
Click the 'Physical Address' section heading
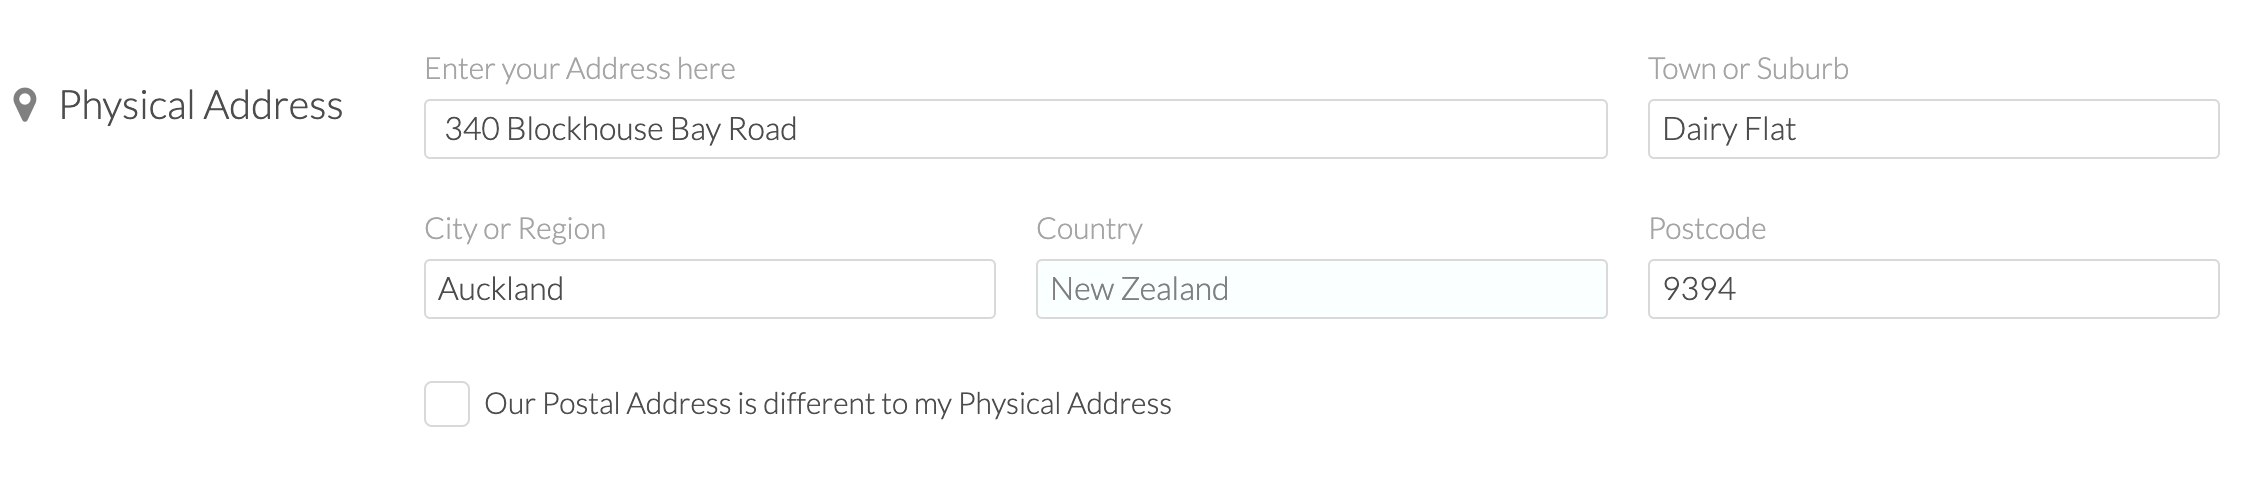(x=201, y=106)
